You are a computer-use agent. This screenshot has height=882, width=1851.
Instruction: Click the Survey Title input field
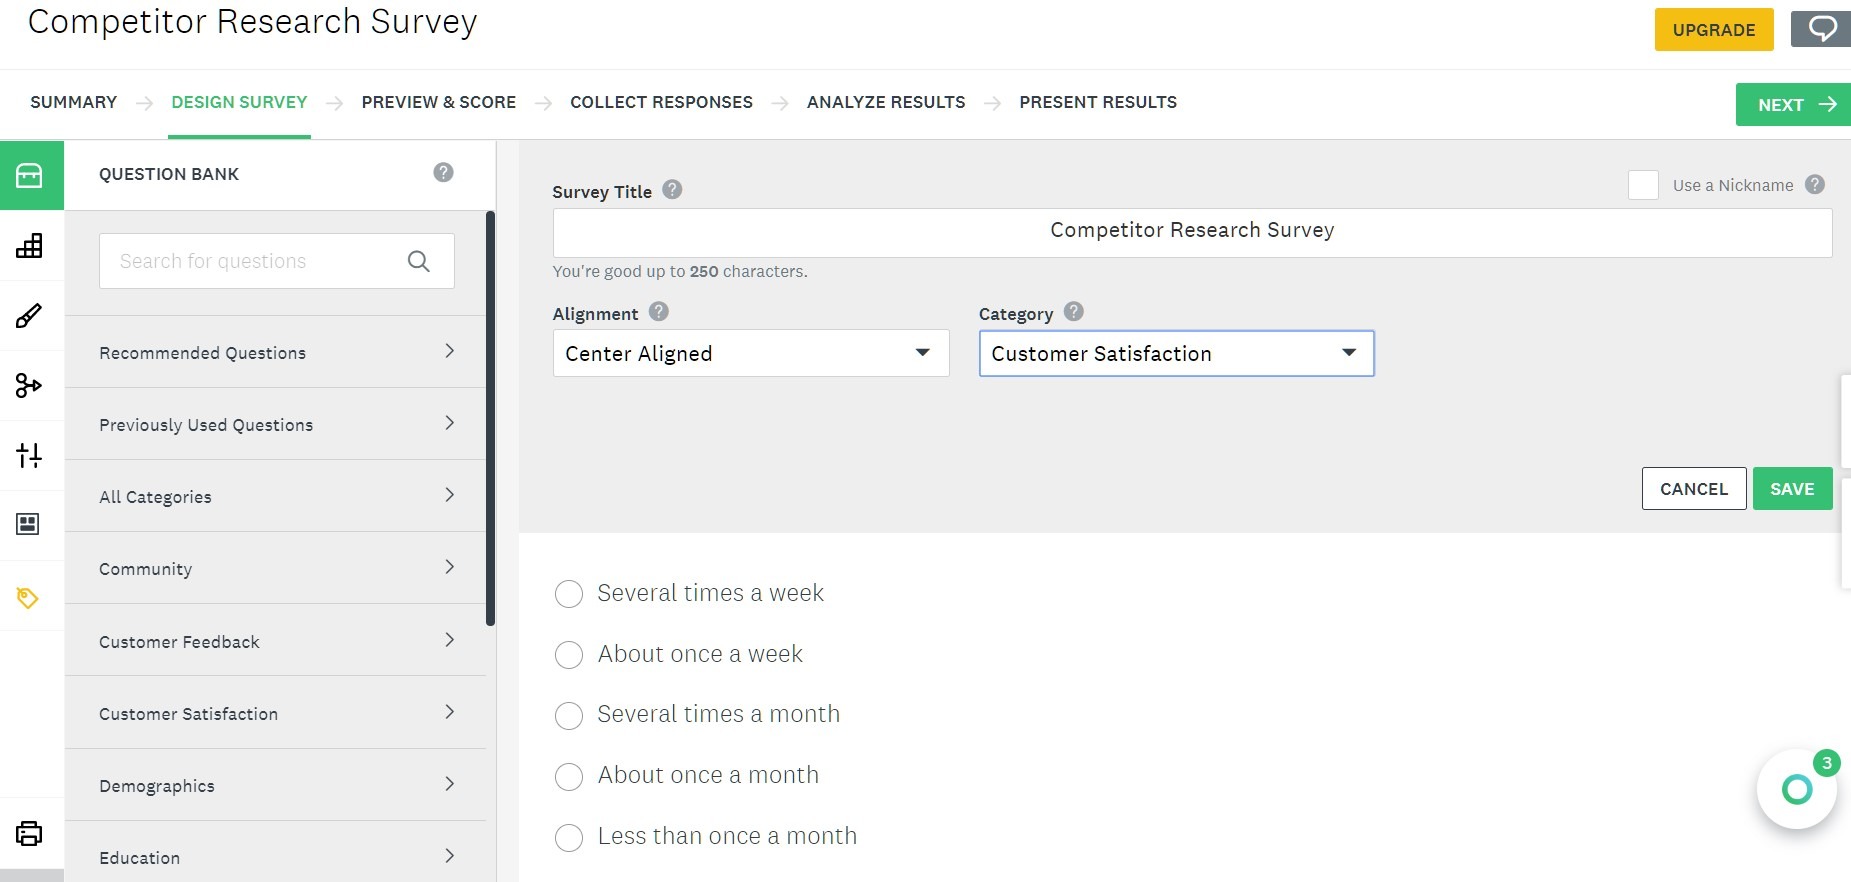[x=1191, y=231]
